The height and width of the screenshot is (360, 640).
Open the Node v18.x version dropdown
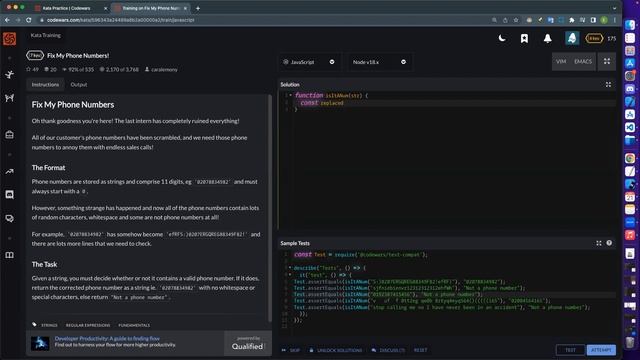click(x=379, y=62)
